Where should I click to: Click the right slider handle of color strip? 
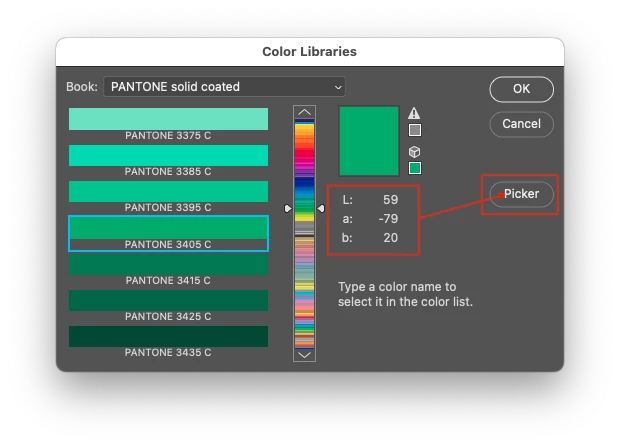(x=321, y=208)
